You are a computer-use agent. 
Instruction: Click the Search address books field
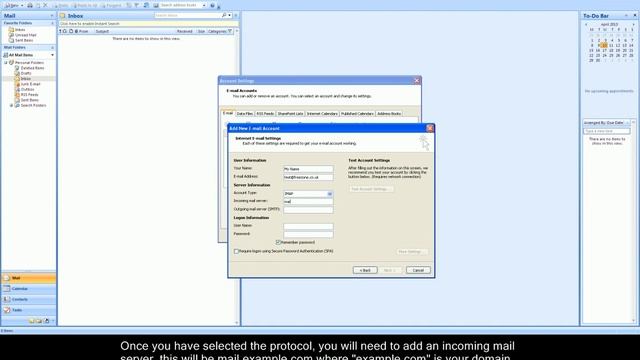(180, 5)
